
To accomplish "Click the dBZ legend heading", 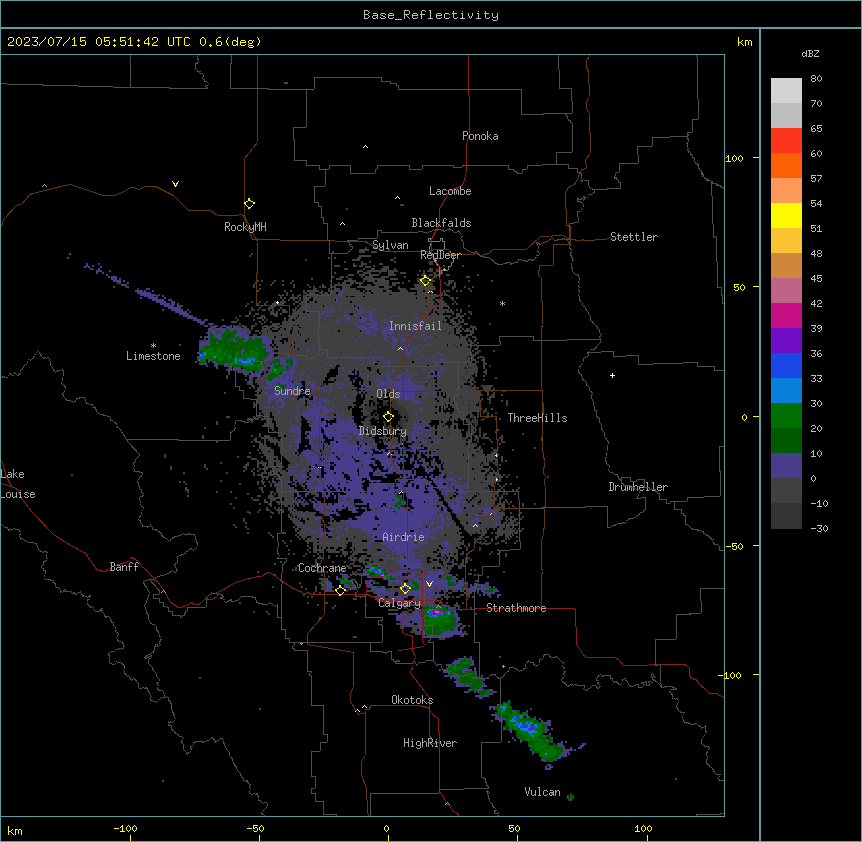I will [810, 54].
